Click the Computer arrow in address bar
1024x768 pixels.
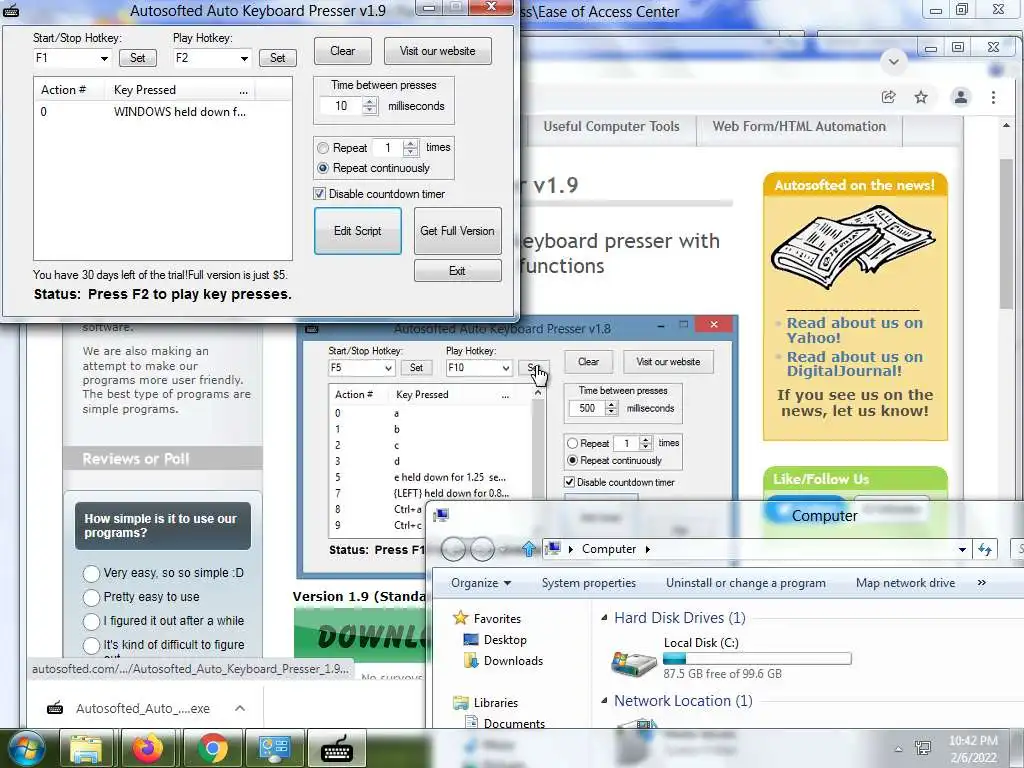coord(647,549)
